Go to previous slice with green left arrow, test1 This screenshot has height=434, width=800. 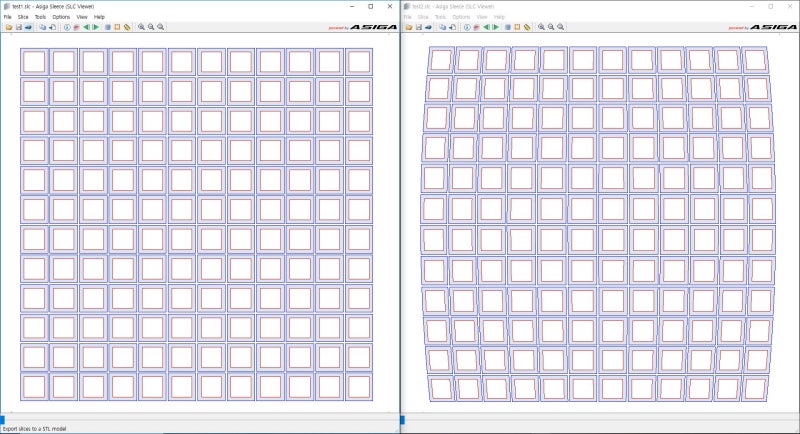pos(86,27)
